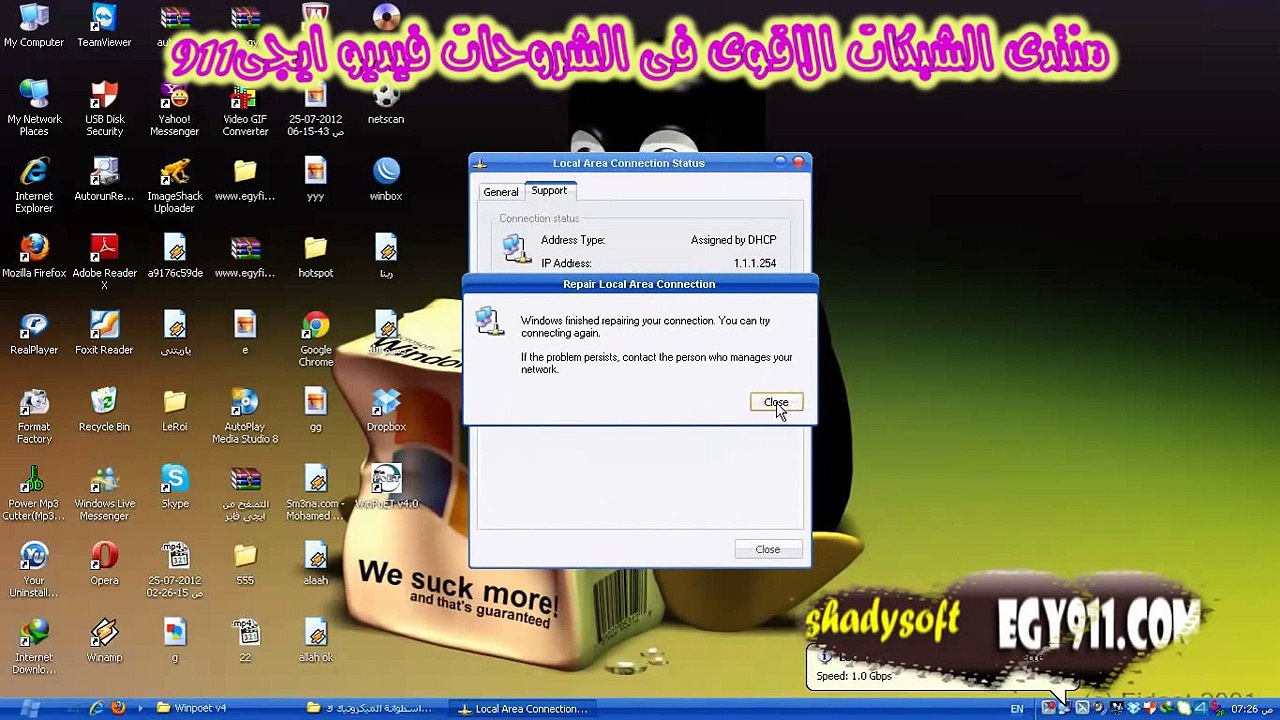The height and width of the screenshot is (720, 1280).
Task: Launch Your Uninstaller desktop shortcut
Action: click(33, 571)
